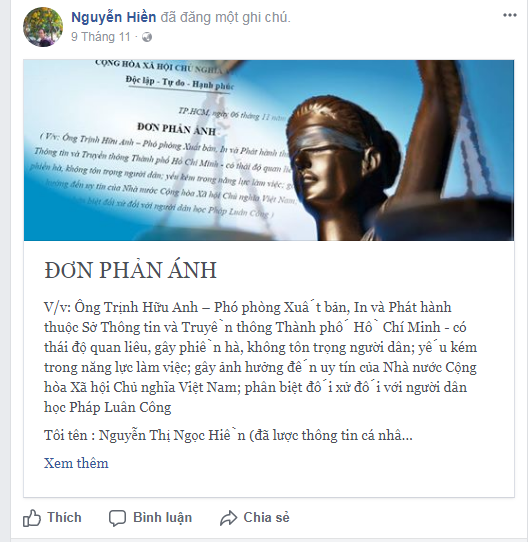The height and width of the screenshot is (542, 528).
Task: Click the globe public privacy icon
Action: point(147,37)
